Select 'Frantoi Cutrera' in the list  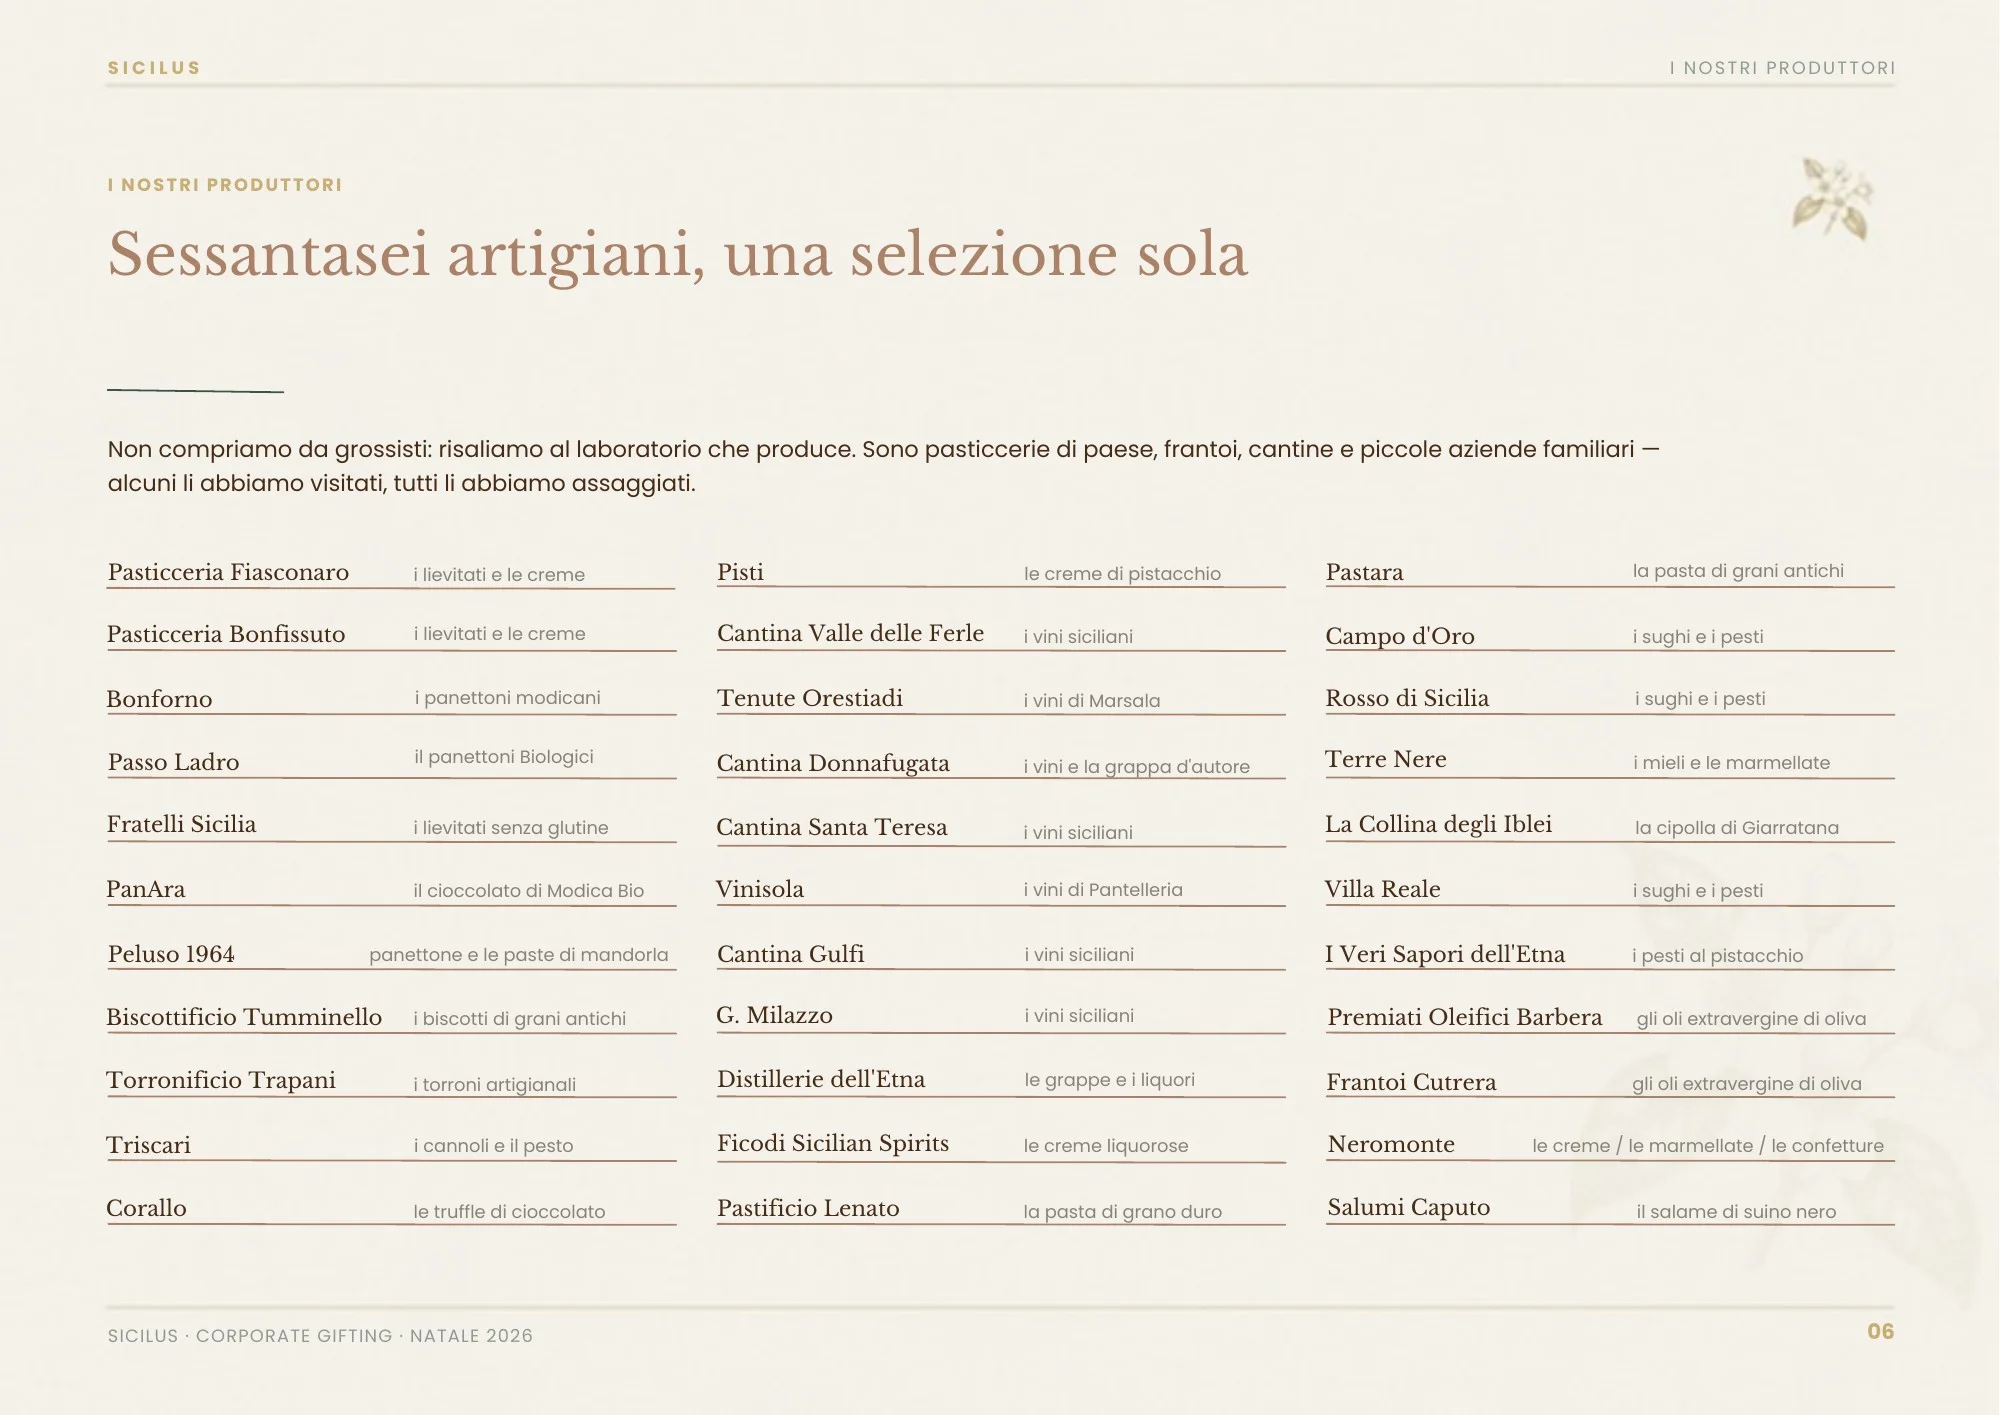[1411, 1082]
